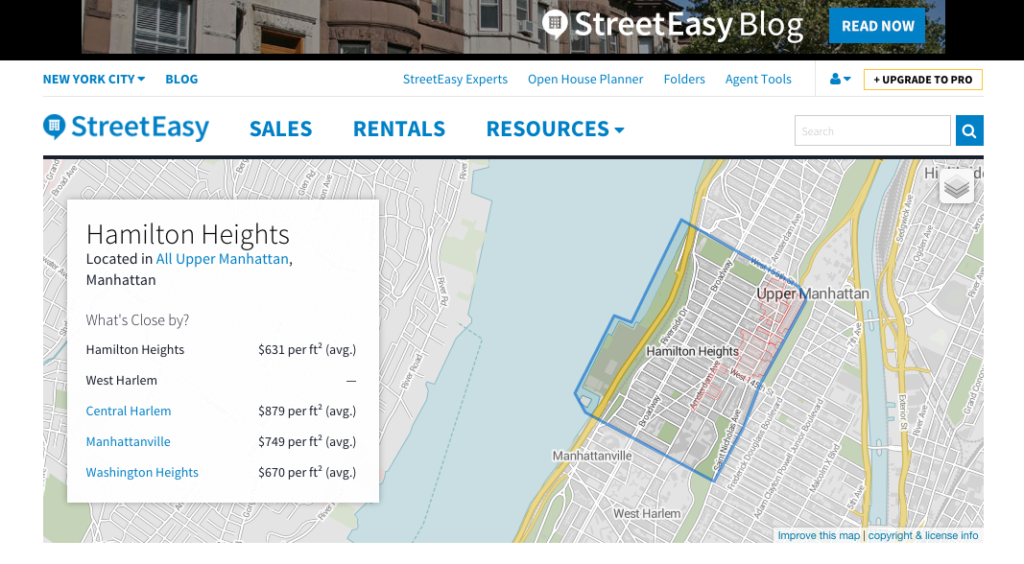
Task: Click Upgrade to Pro button
Action: [923, 80]
